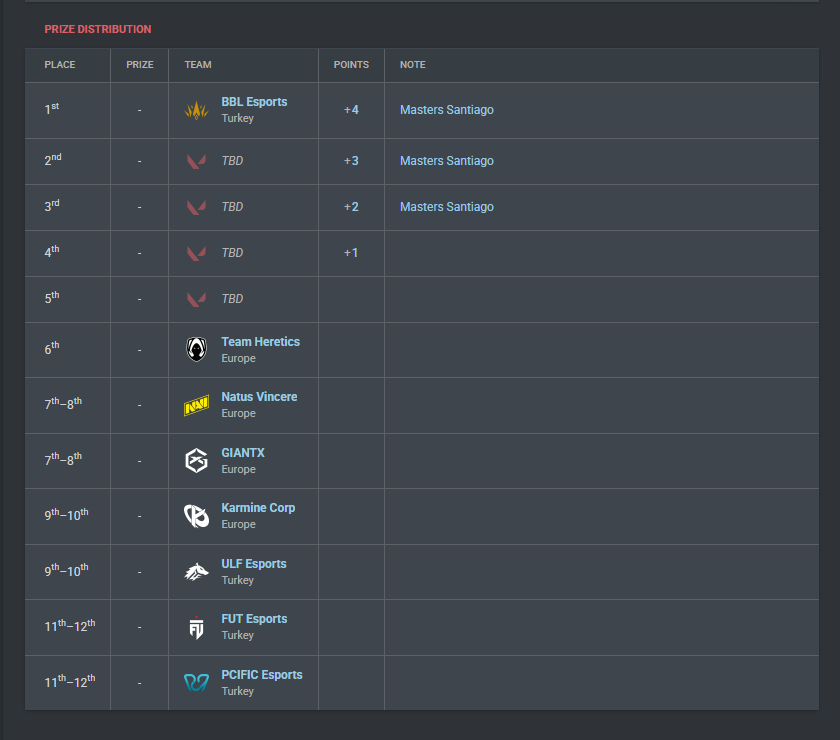Click the +3 points value

[351, 161]
